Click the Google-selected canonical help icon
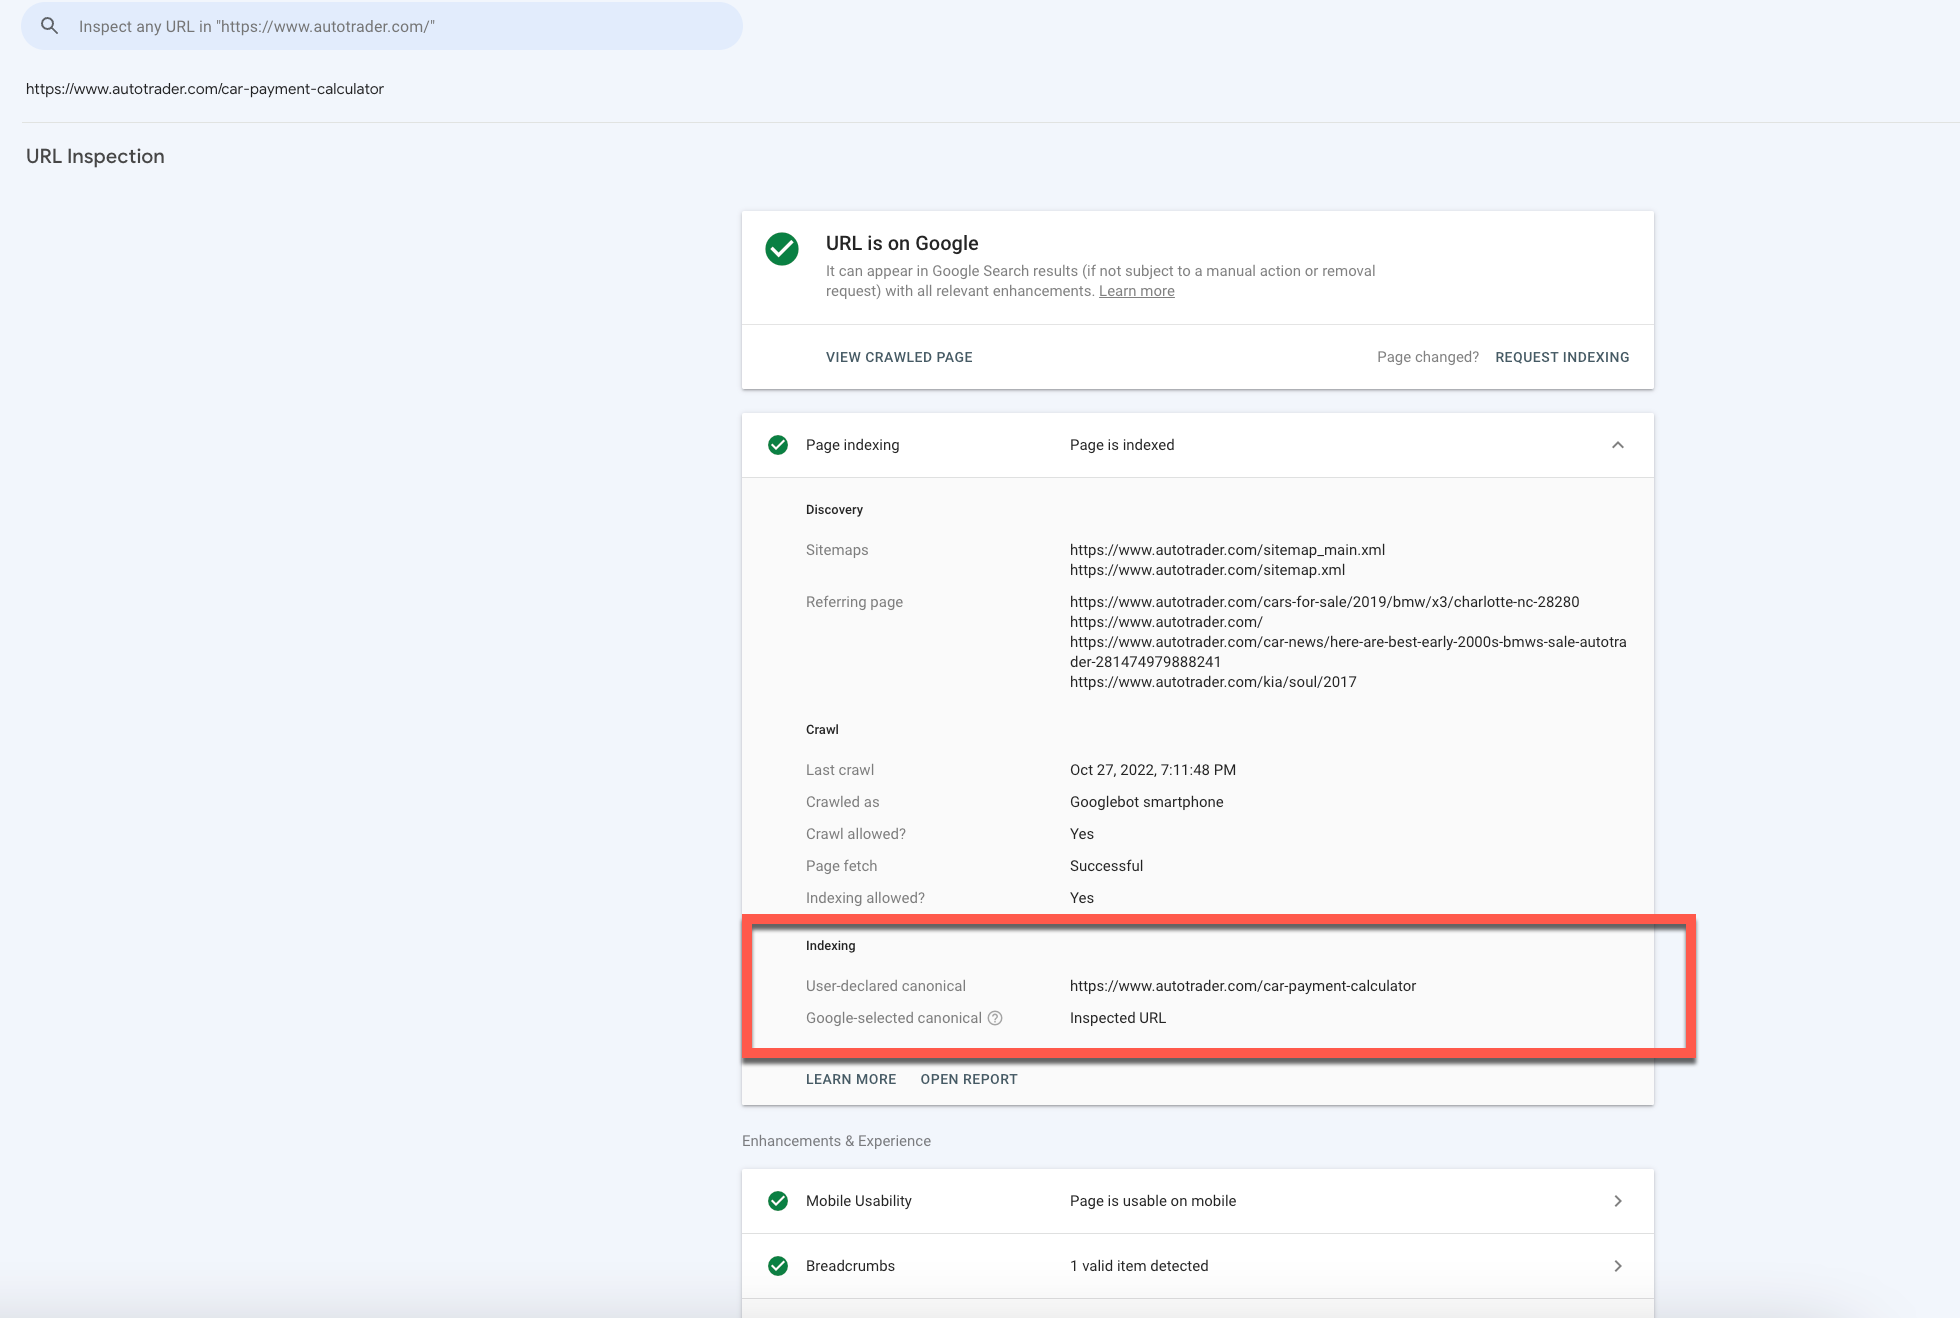This screenshot has height=1318, width=1960. pos(995,1018)
